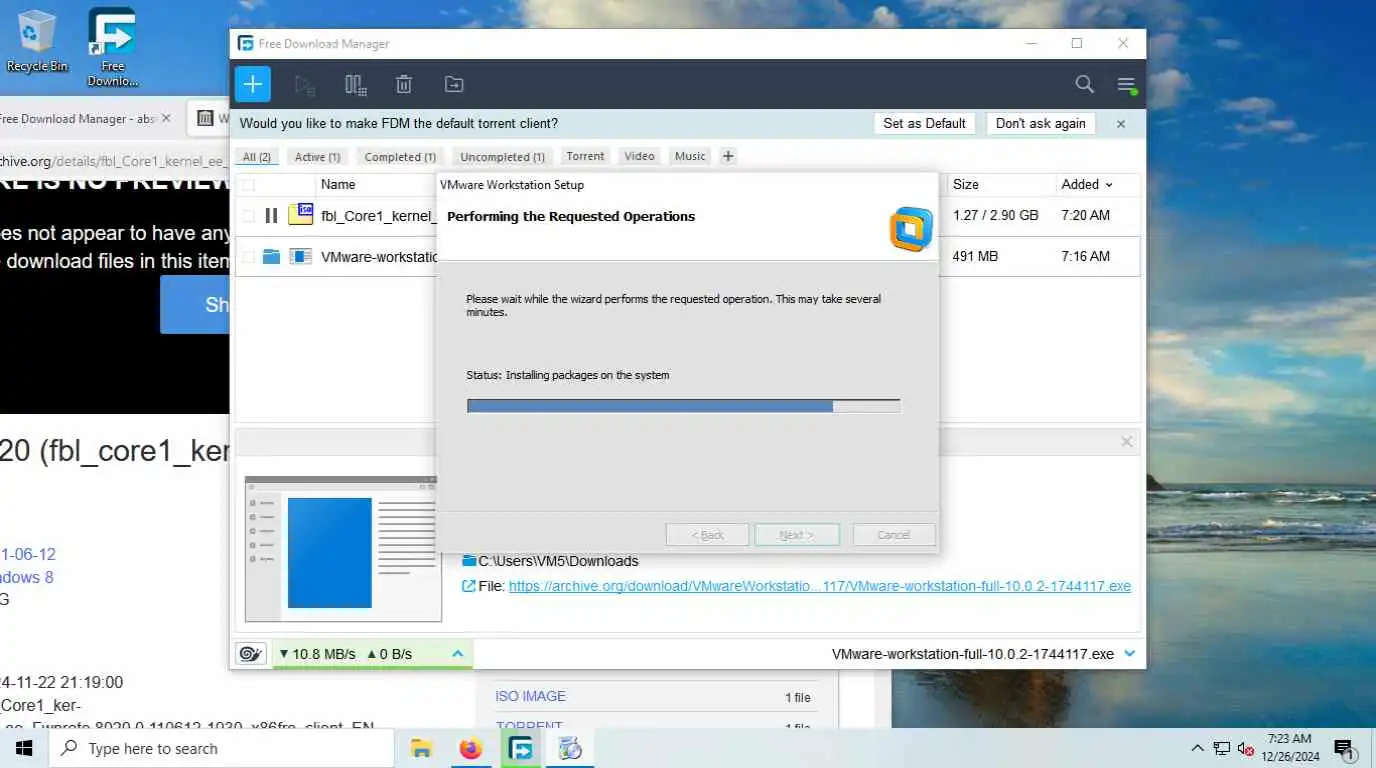Dismiss the default torrent client banner
This screenshot has height=768, width=1376.
[x=1121, y=124]
